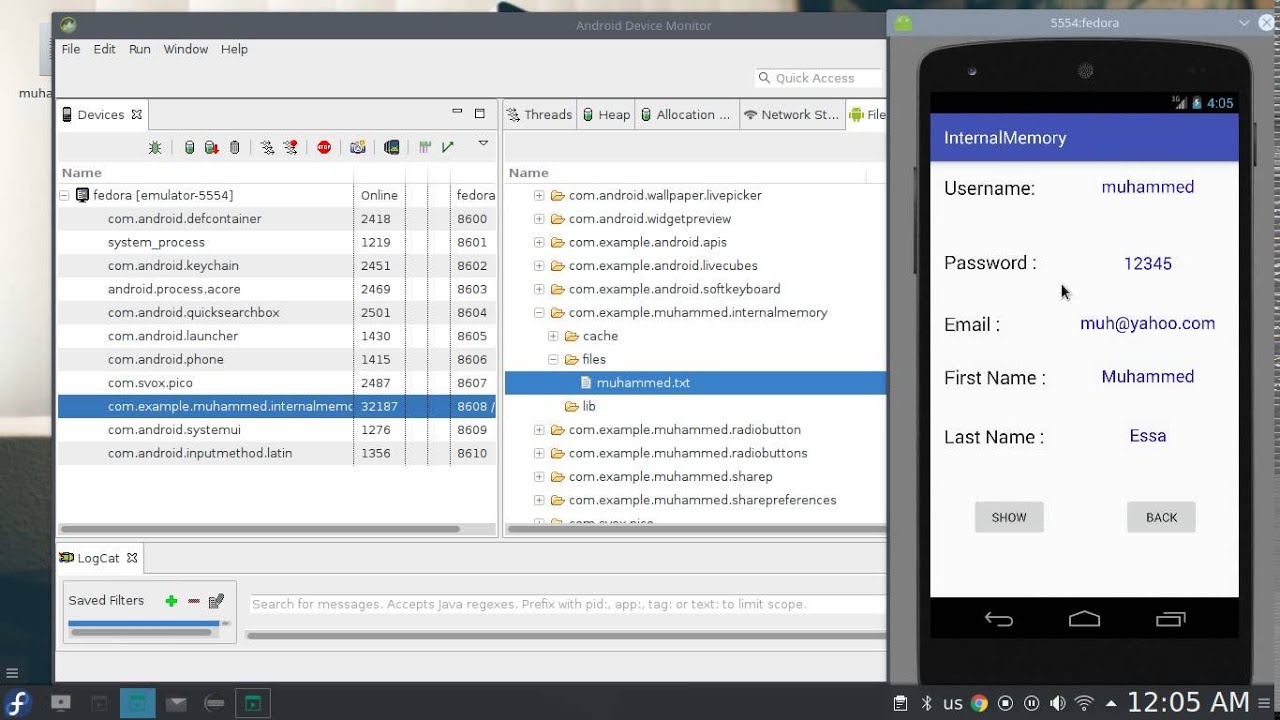Collapse the fedora emulator-5554 device node
This screenshot has height=720, width=1280.
coord(64,196)
